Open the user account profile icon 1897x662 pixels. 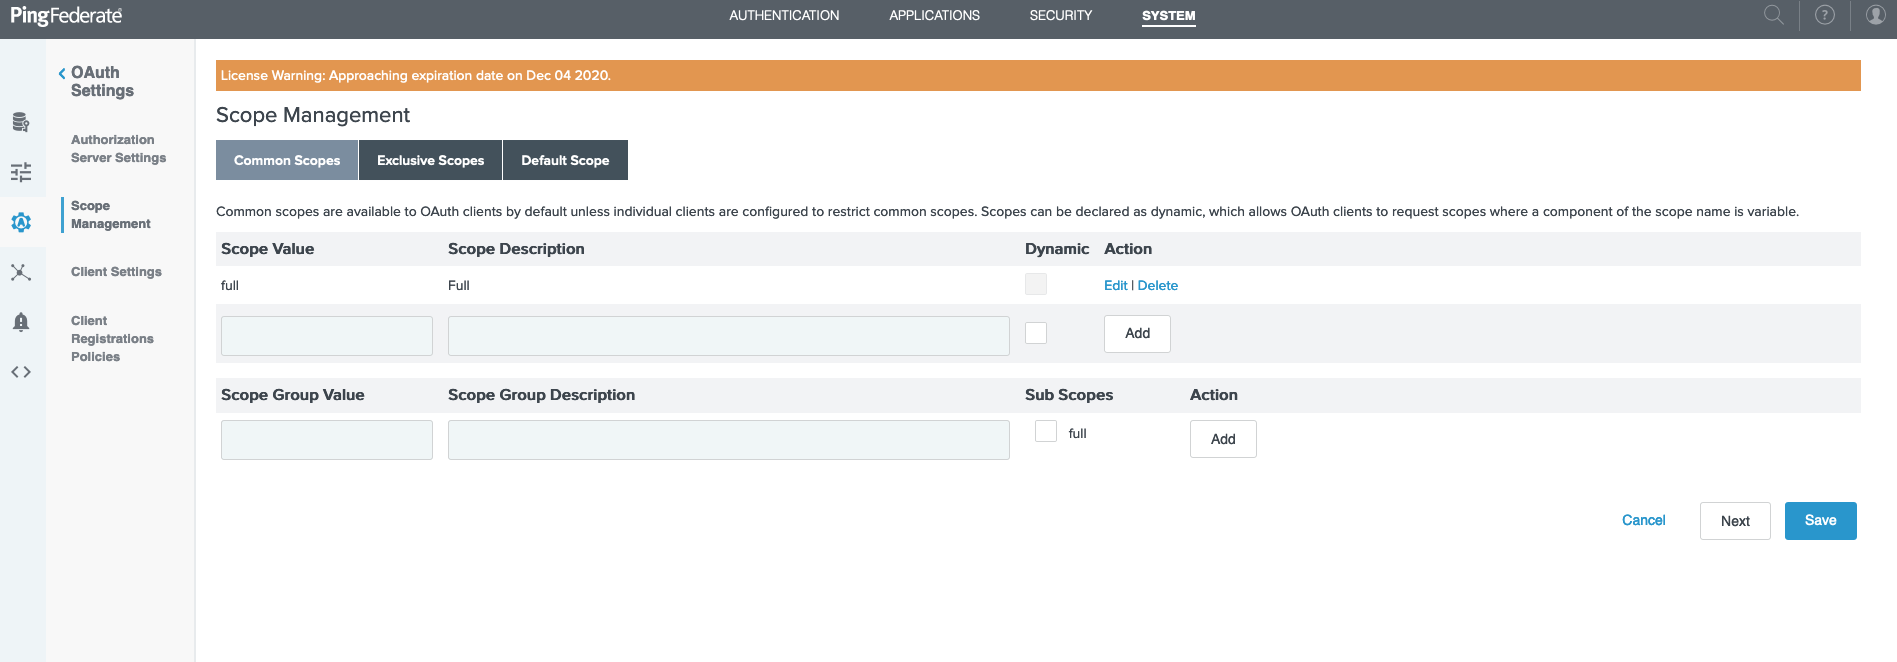[x=1875, y=15]
